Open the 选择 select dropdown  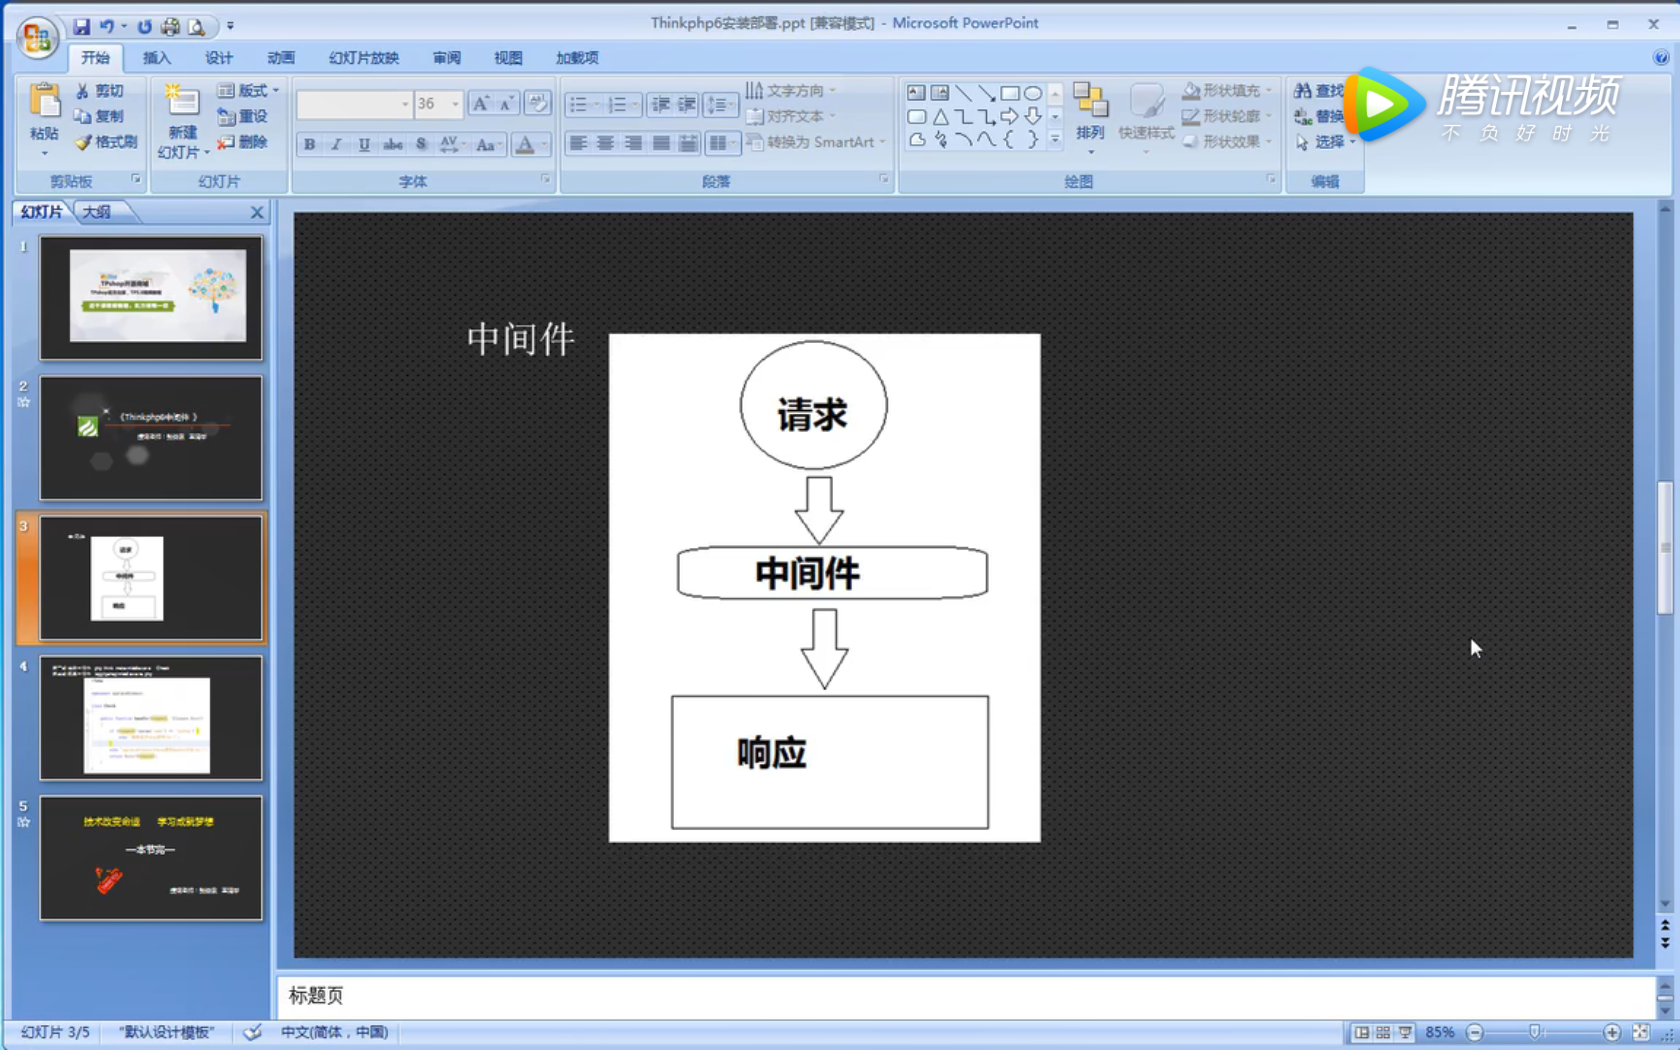point(1325,142)
